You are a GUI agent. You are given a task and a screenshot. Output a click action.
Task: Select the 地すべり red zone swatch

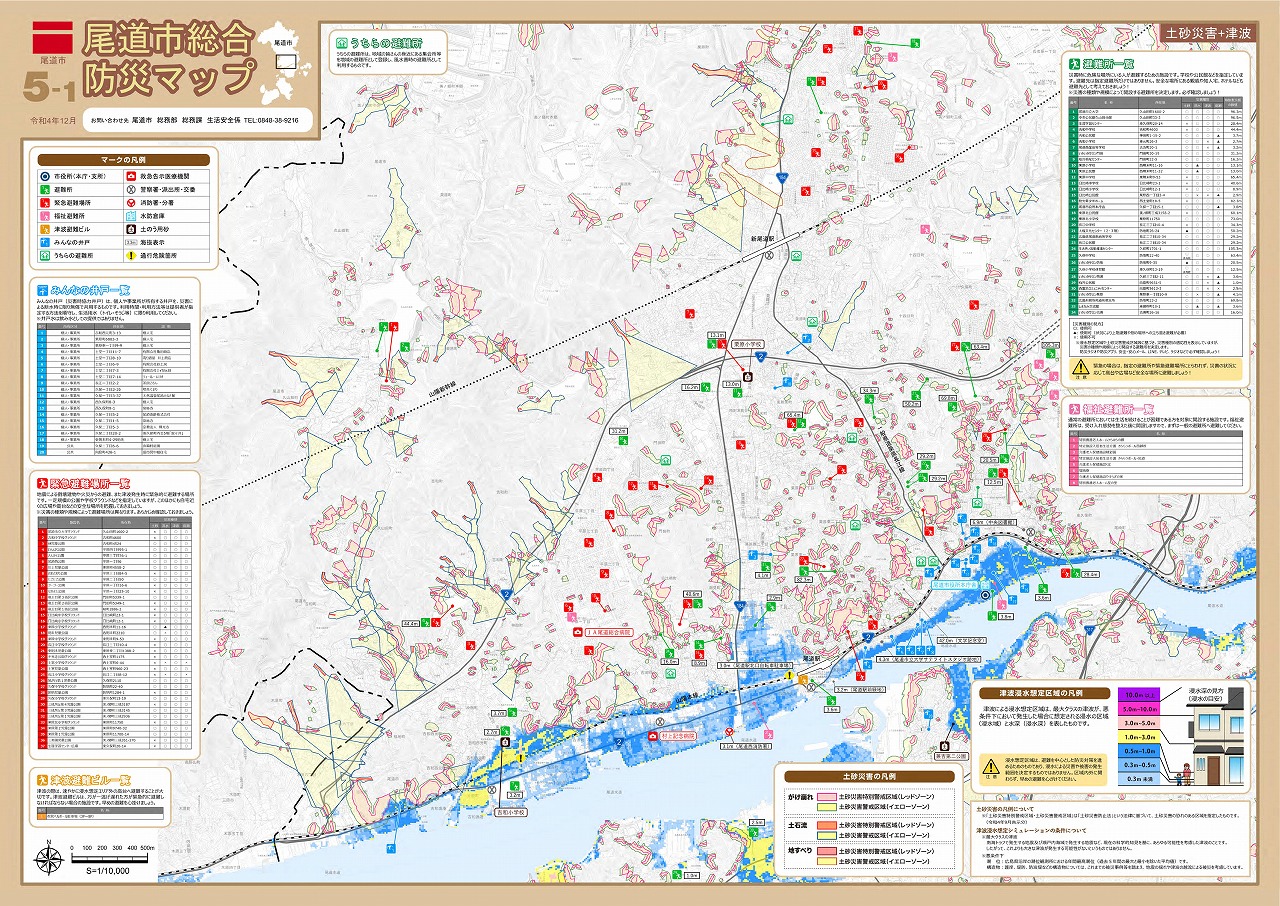[827, 851]
